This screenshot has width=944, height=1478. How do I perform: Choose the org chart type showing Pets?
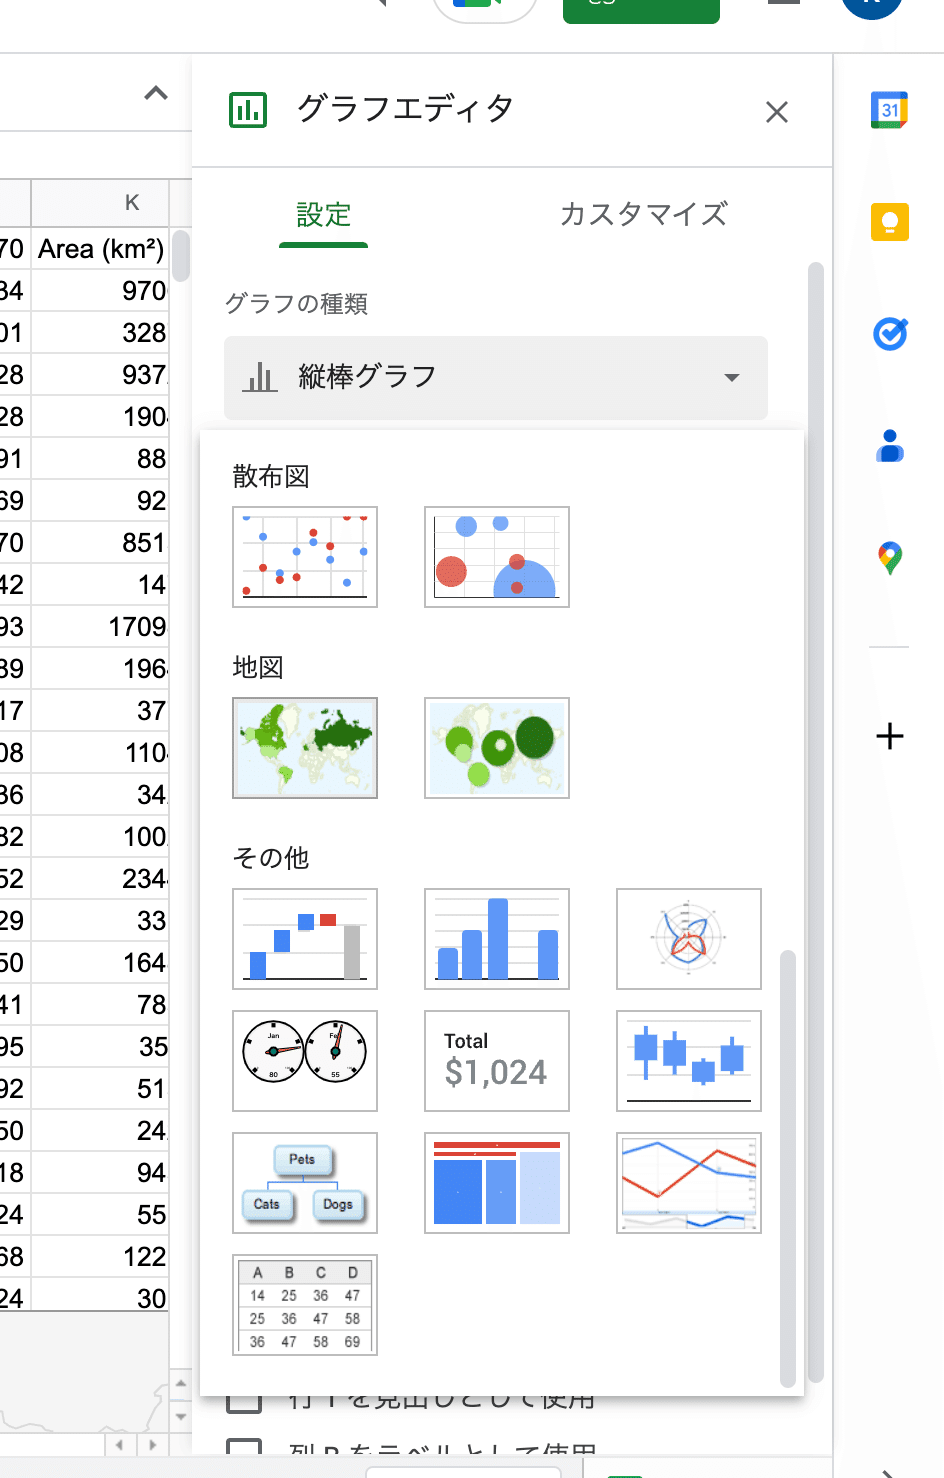click(x=304, y=1182)
